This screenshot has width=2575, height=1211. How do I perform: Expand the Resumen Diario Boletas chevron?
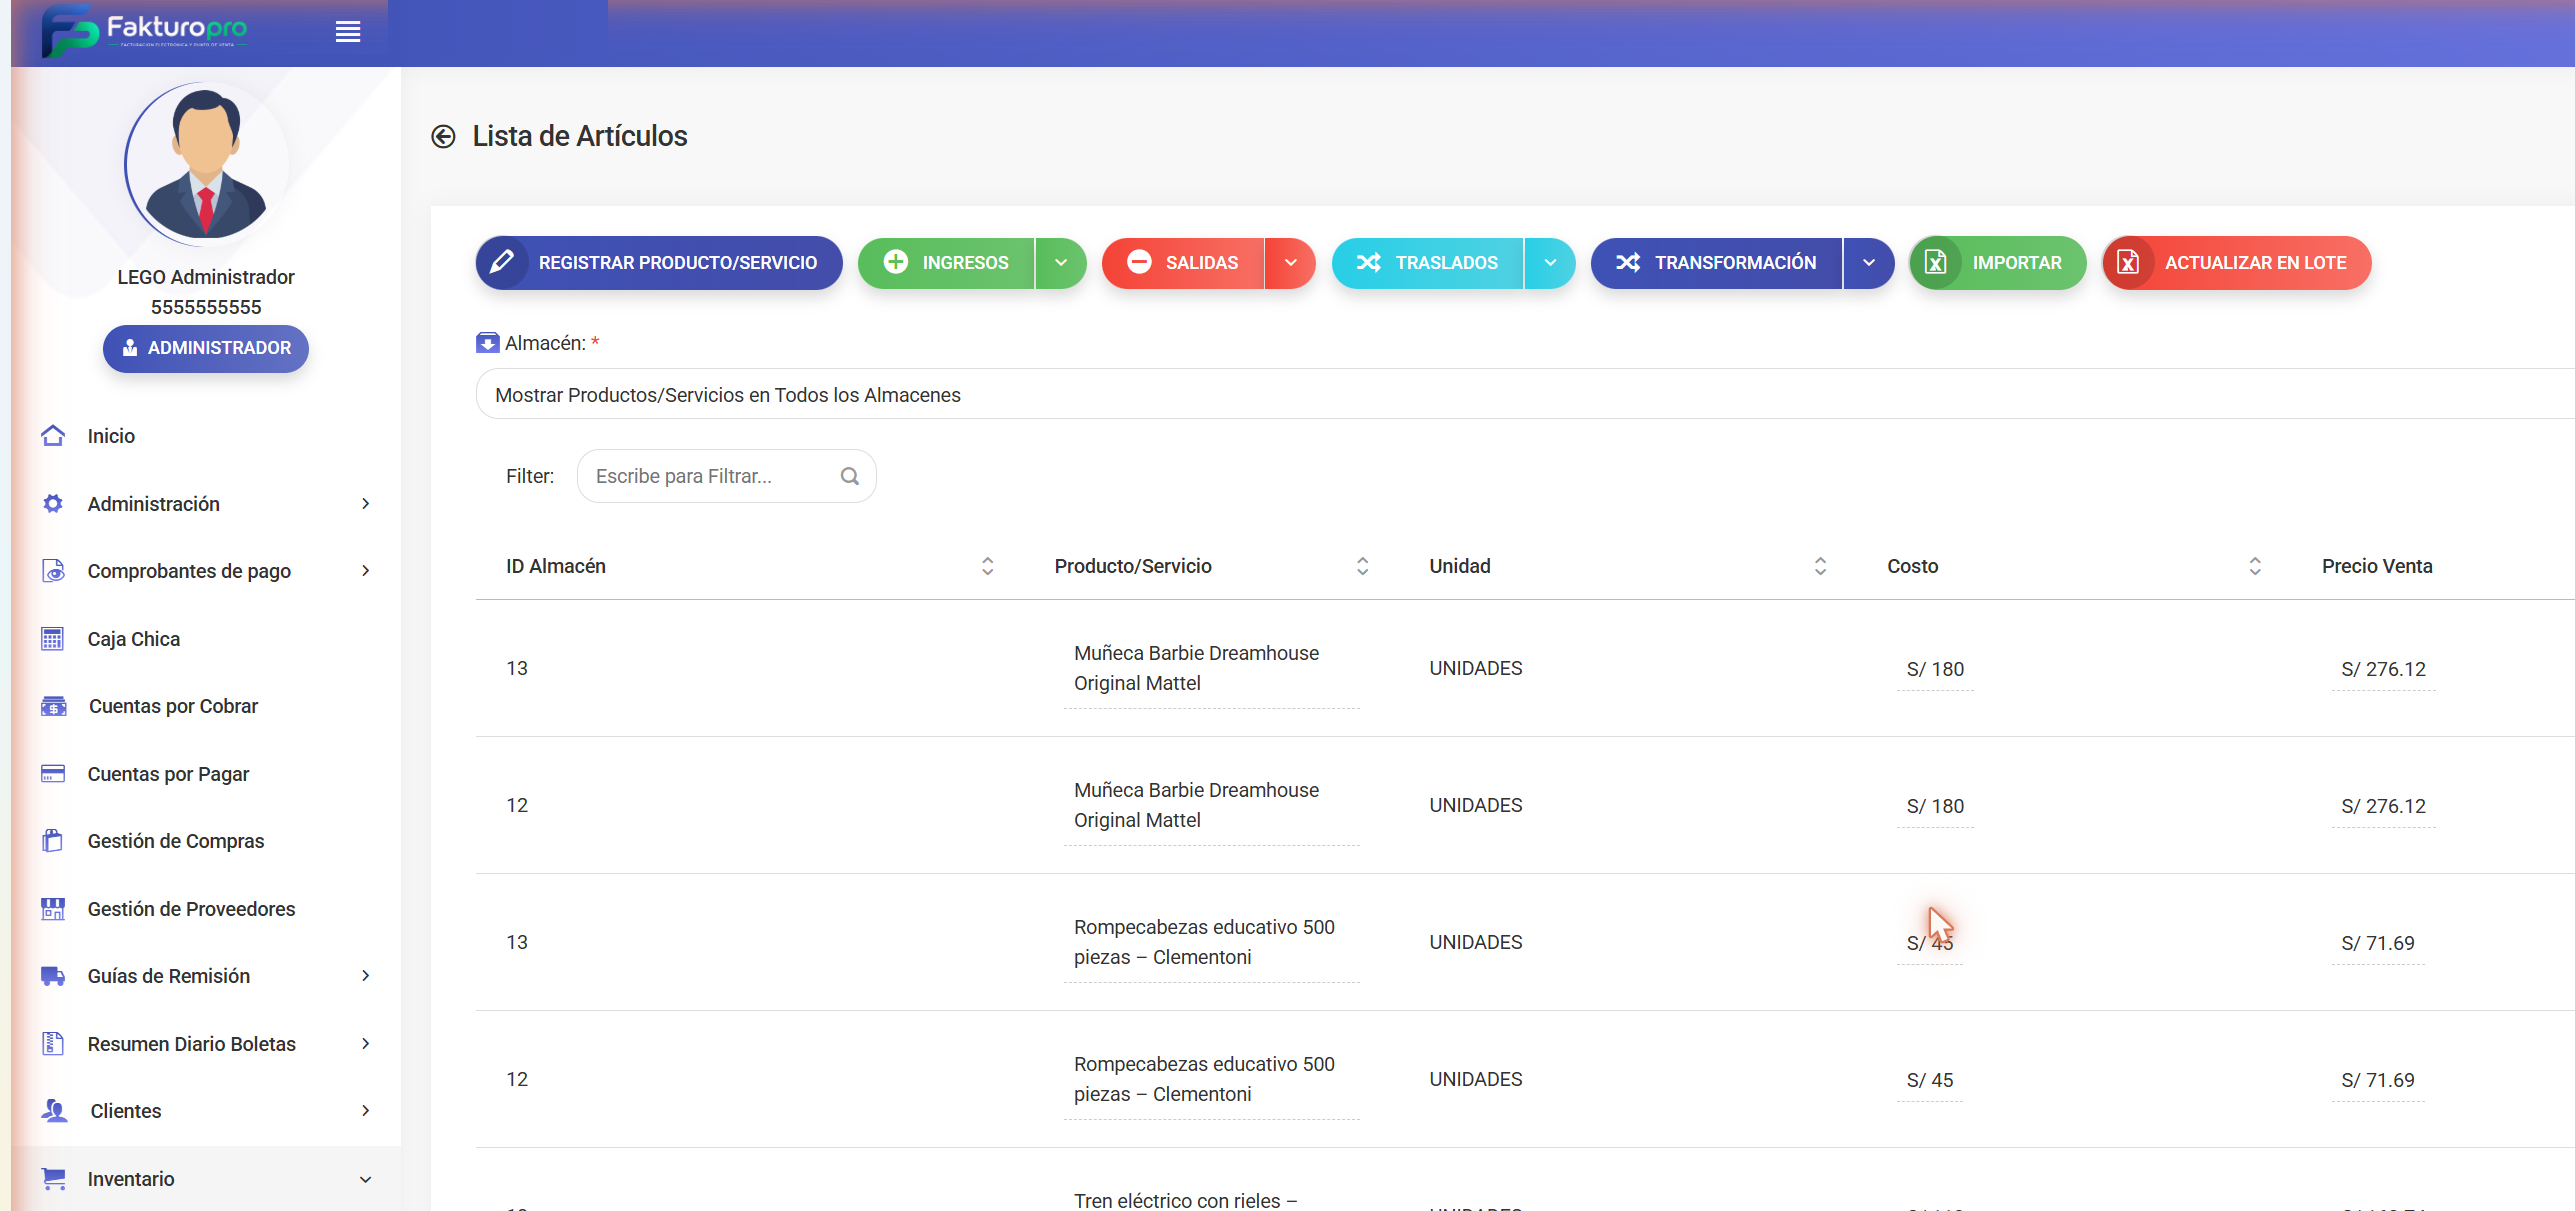[366, 1044]
